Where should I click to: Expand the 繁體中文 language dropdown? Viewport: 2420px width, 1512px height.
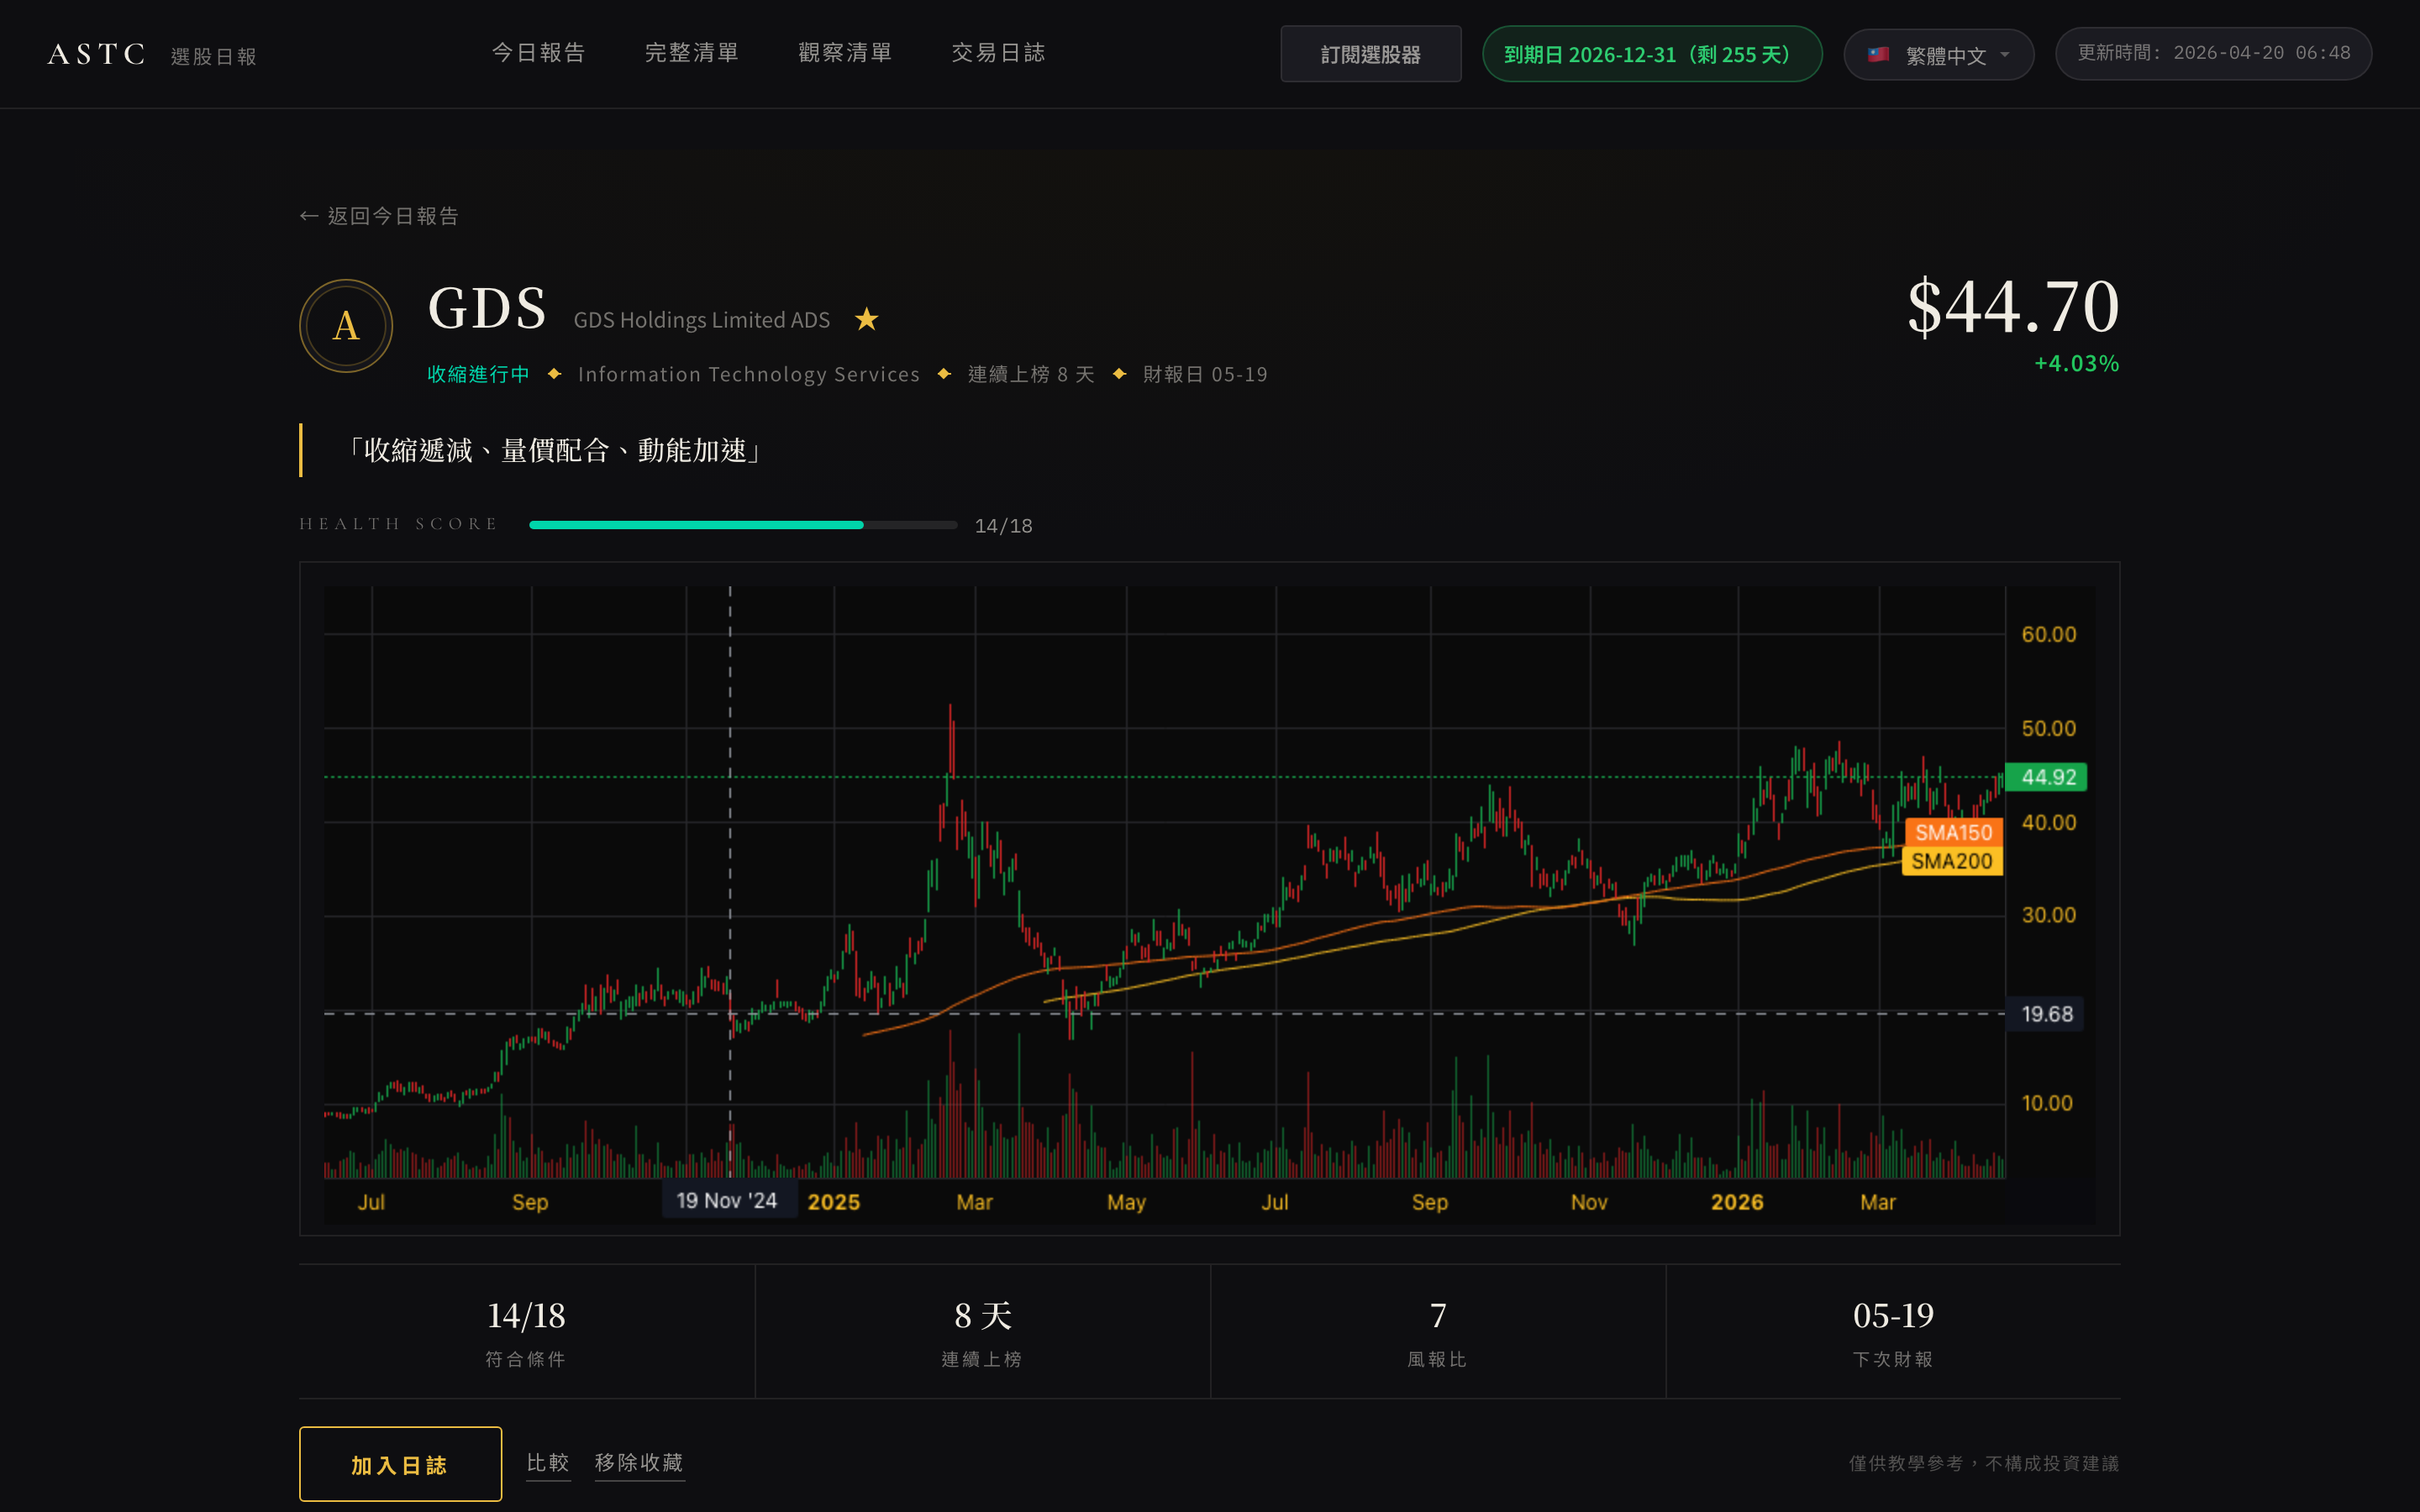click(1938, 54)
